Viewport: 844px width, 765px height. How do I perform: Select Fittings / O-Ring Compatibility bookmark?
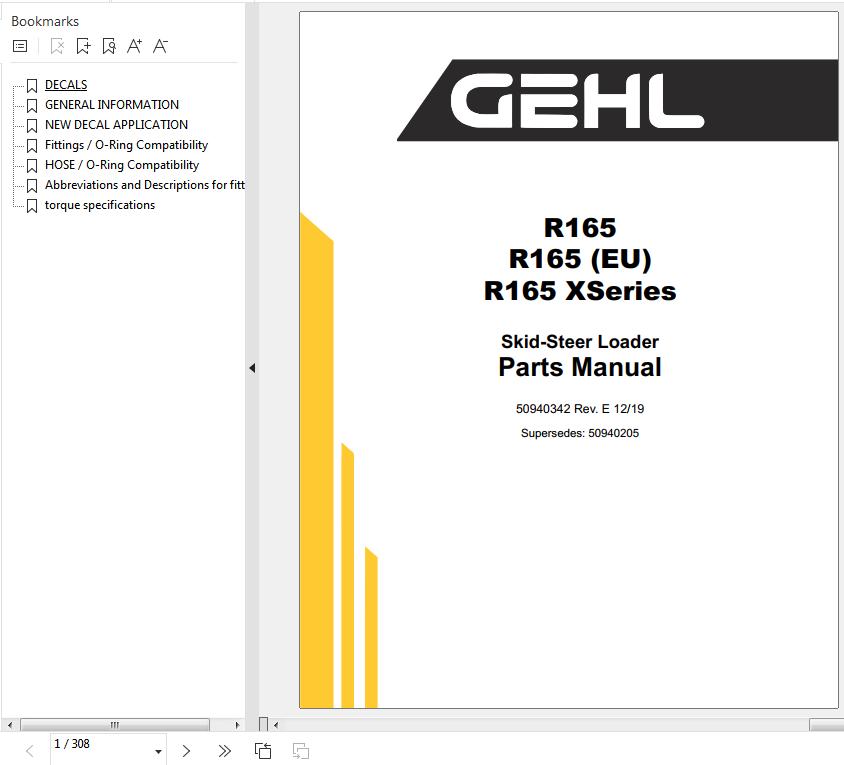click(126, 145)
